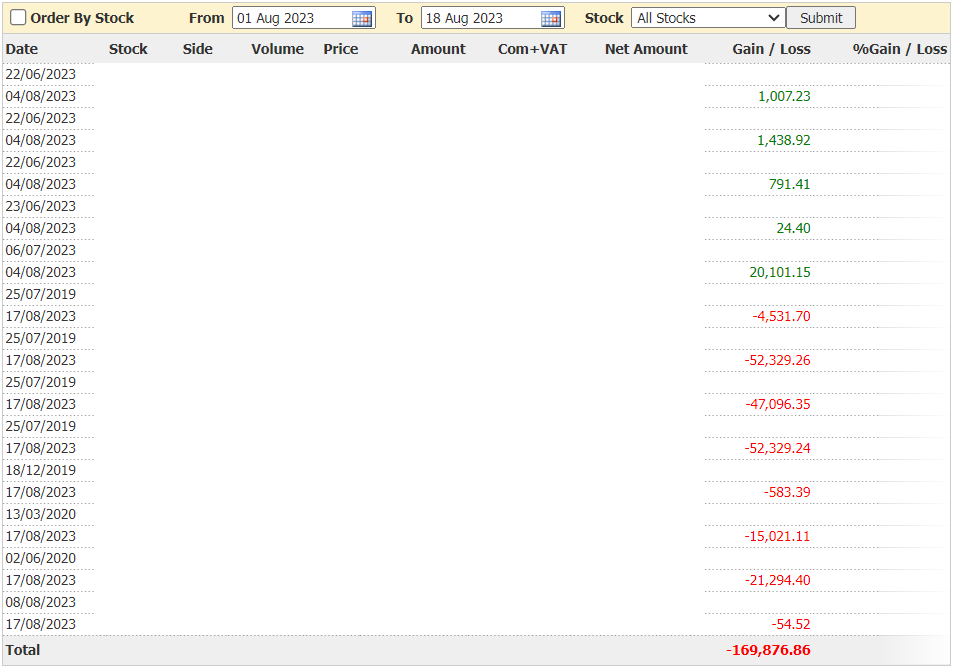The image size is (955, 670).
Task: Select the gain value 20,101.15
Action: point(780,272)
